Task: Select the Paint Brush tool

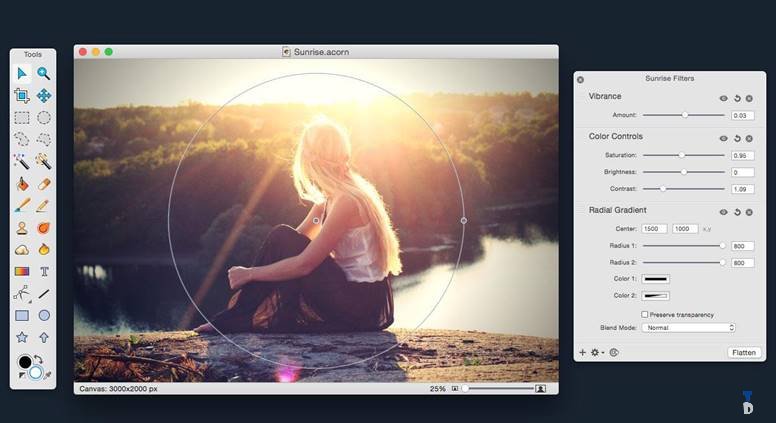Action: coord(22,205)
